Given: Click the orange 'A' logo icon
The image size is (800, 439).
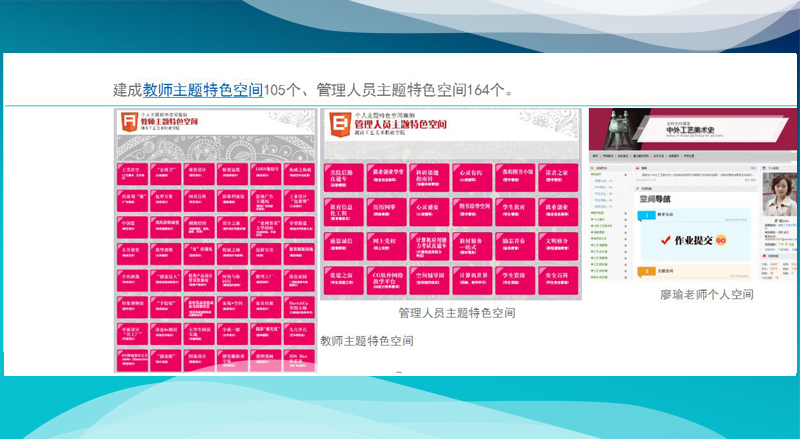Looking at the screenshot, I should click(x=128, y=123).
